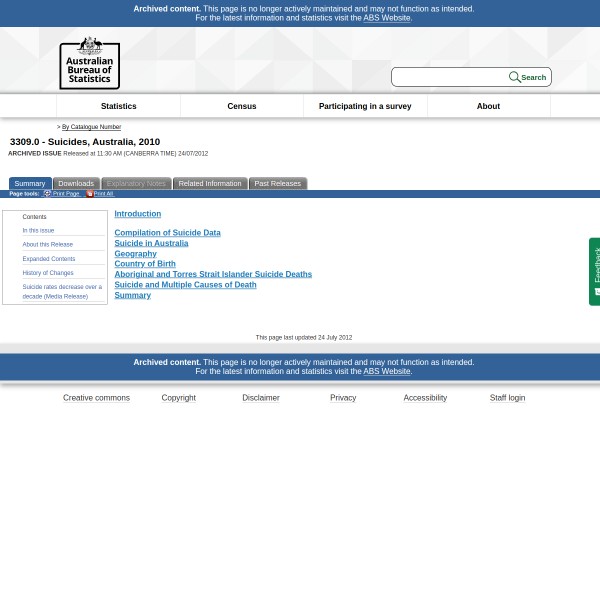Open the Census navigation menu
600x600 pixels.
(x=241, y=106)
